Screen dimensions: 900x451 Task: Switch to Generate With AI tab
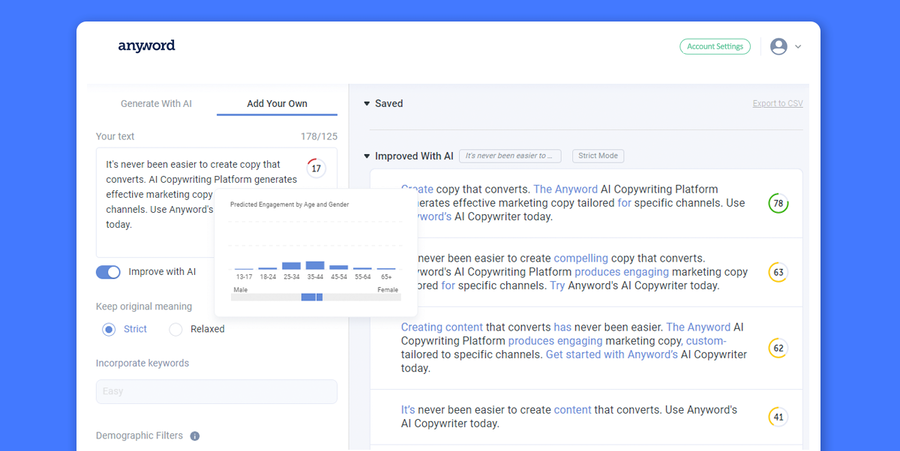coord(156,103)
